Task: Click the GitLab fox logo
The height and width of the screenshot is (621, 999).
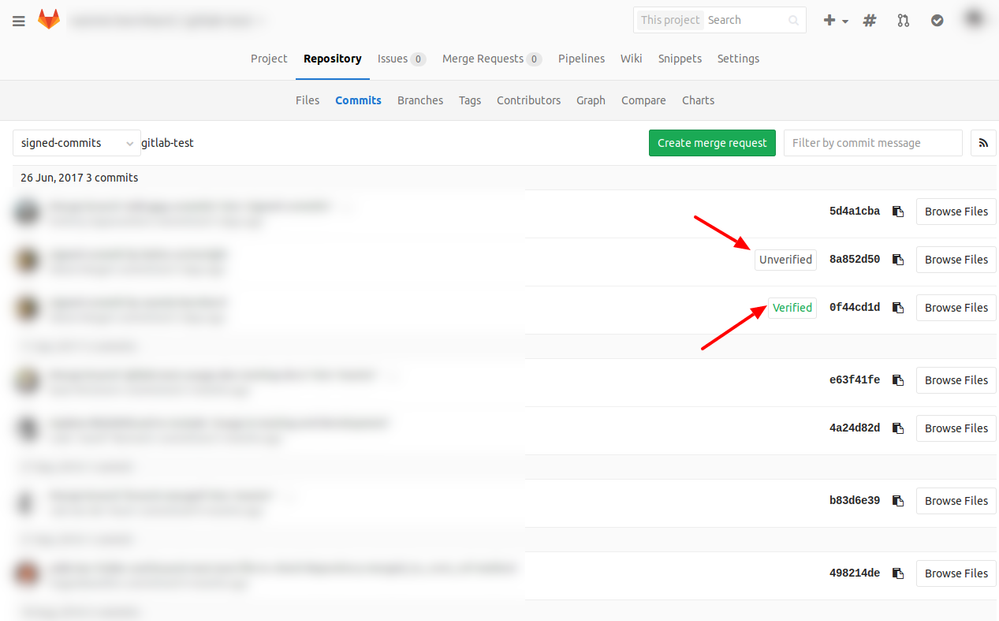Action: [x=49, y=20]
